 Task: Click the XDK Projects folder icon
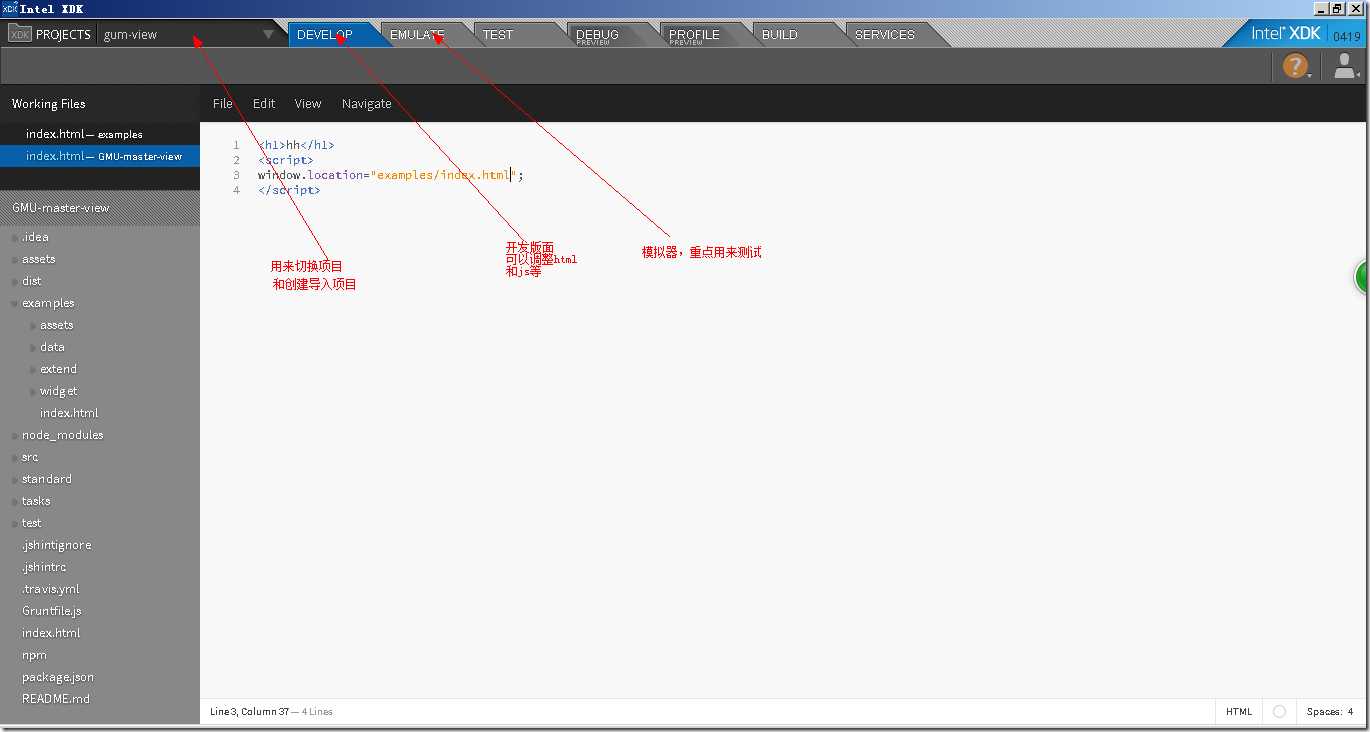(20, 34)
